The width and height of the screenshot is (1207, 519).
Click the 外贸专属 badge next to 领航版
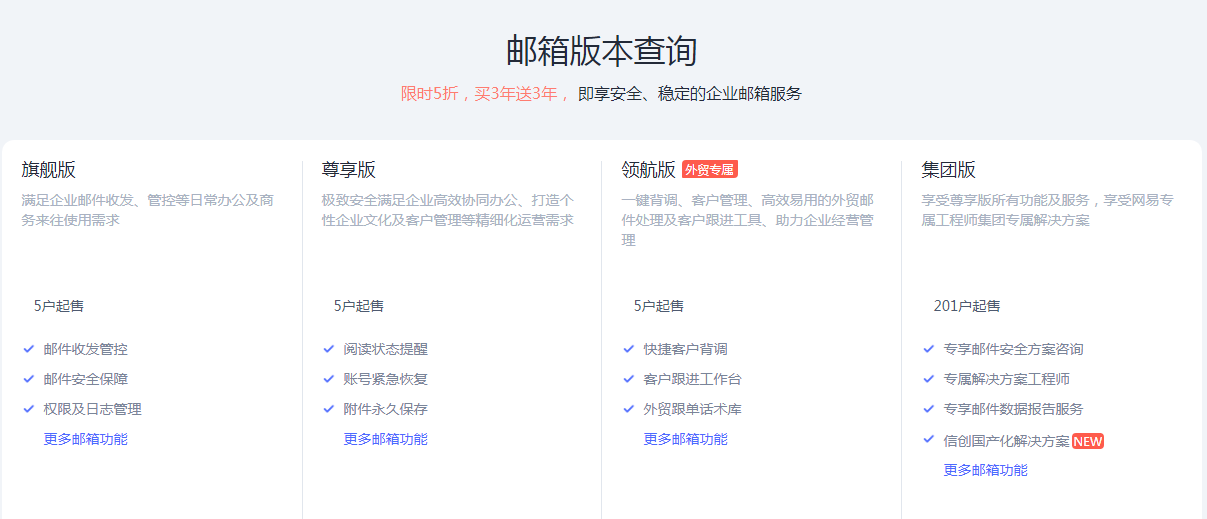(709, 170)
